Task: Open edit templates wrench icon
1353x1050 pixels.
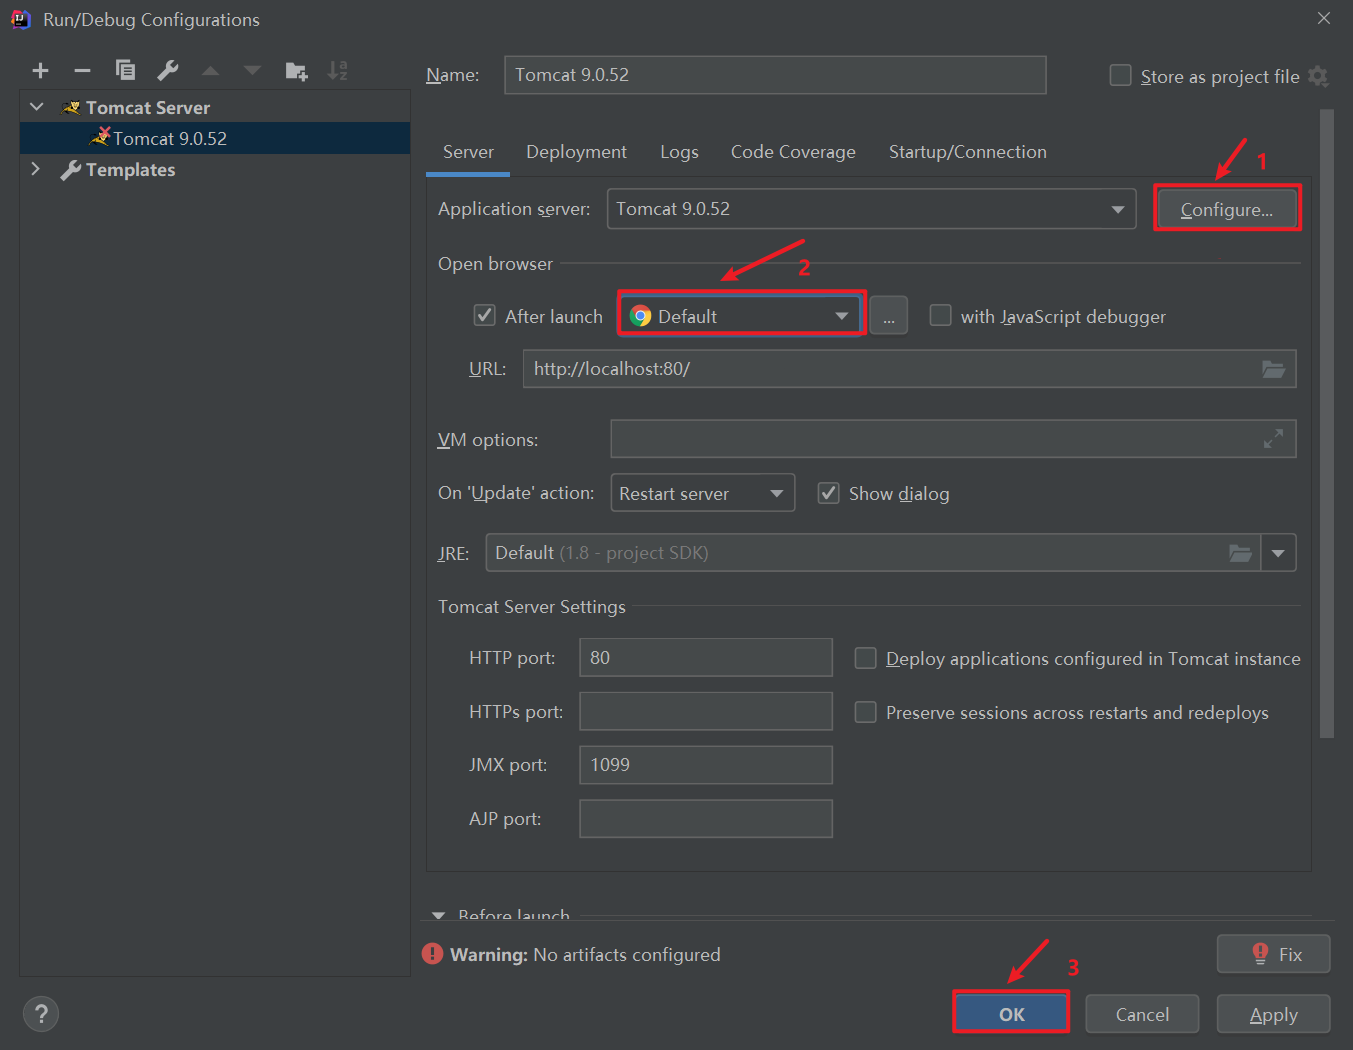Action: (x=168, y=70)
